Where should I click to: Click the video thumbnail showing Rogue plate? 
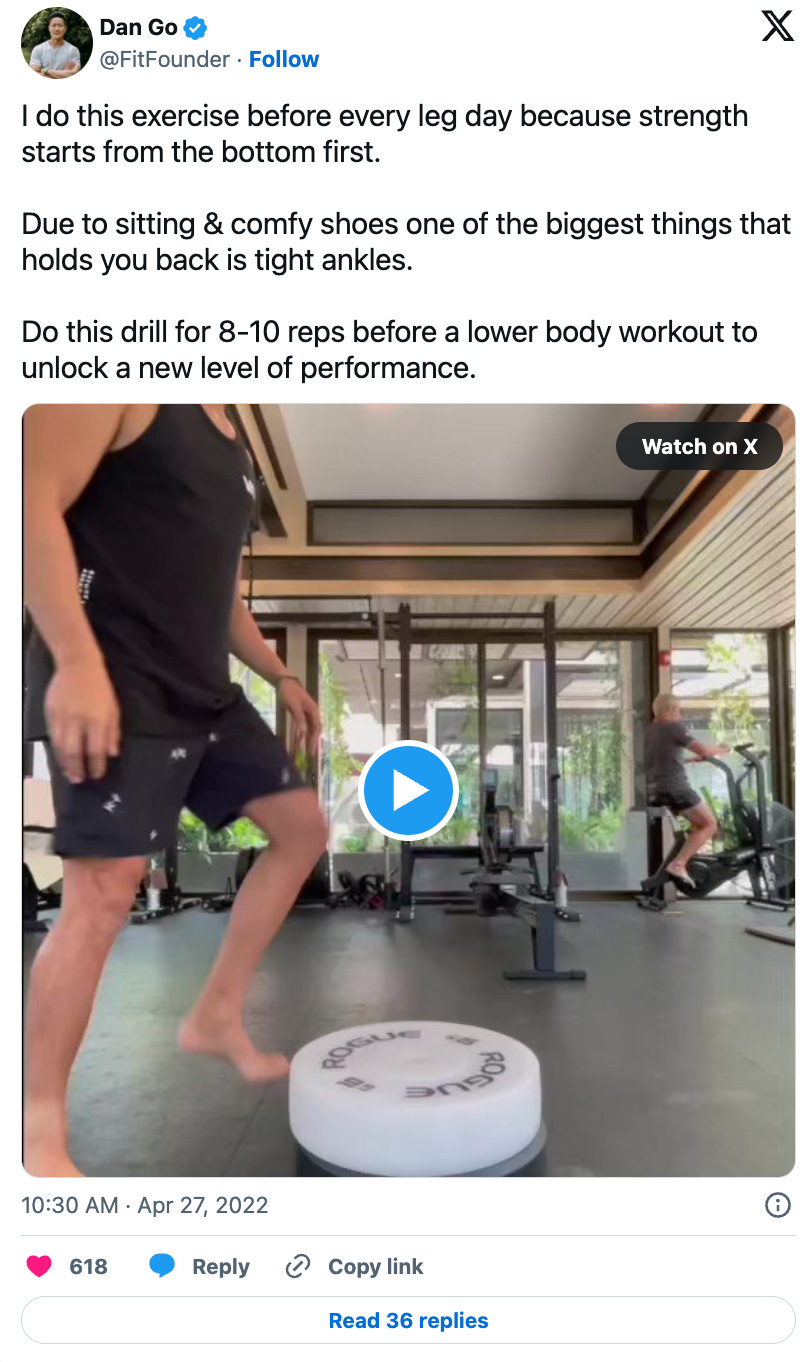point(408,790)
